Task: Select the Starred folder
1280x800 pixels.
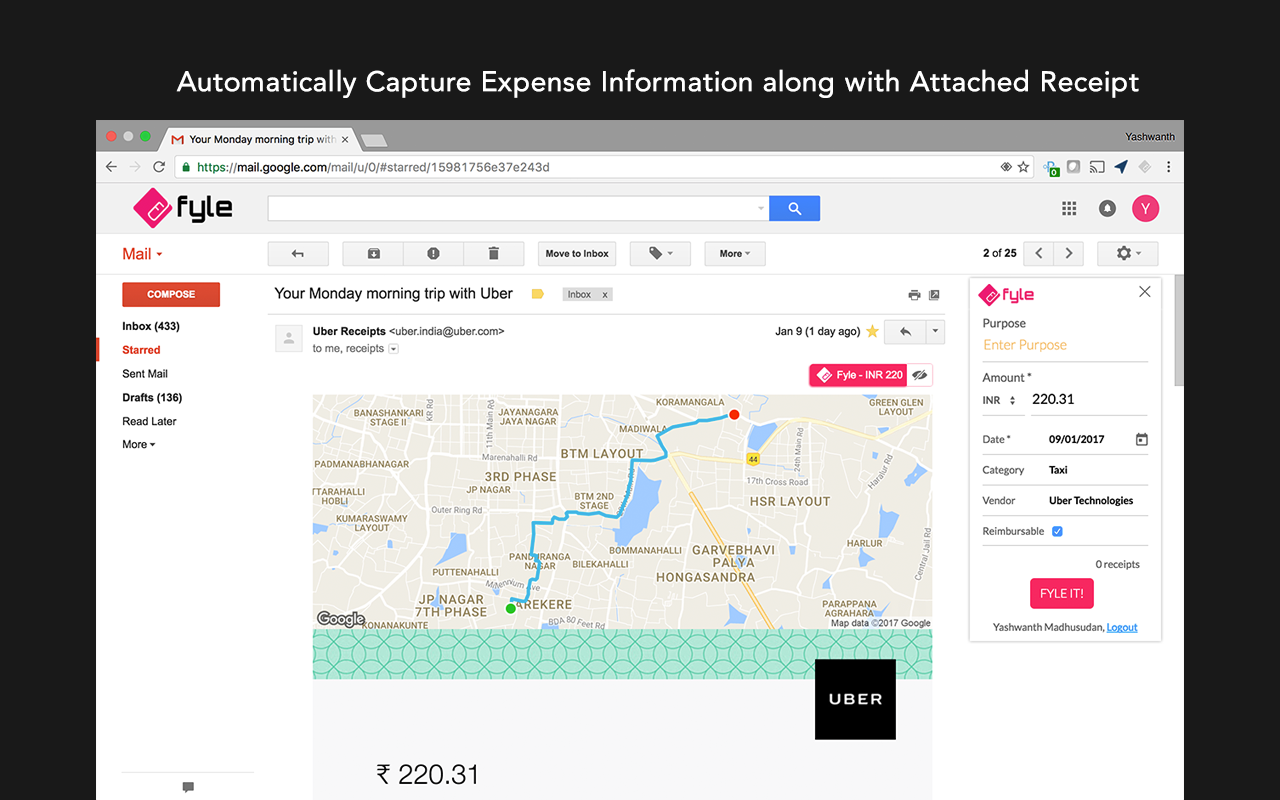Action: 141,350
